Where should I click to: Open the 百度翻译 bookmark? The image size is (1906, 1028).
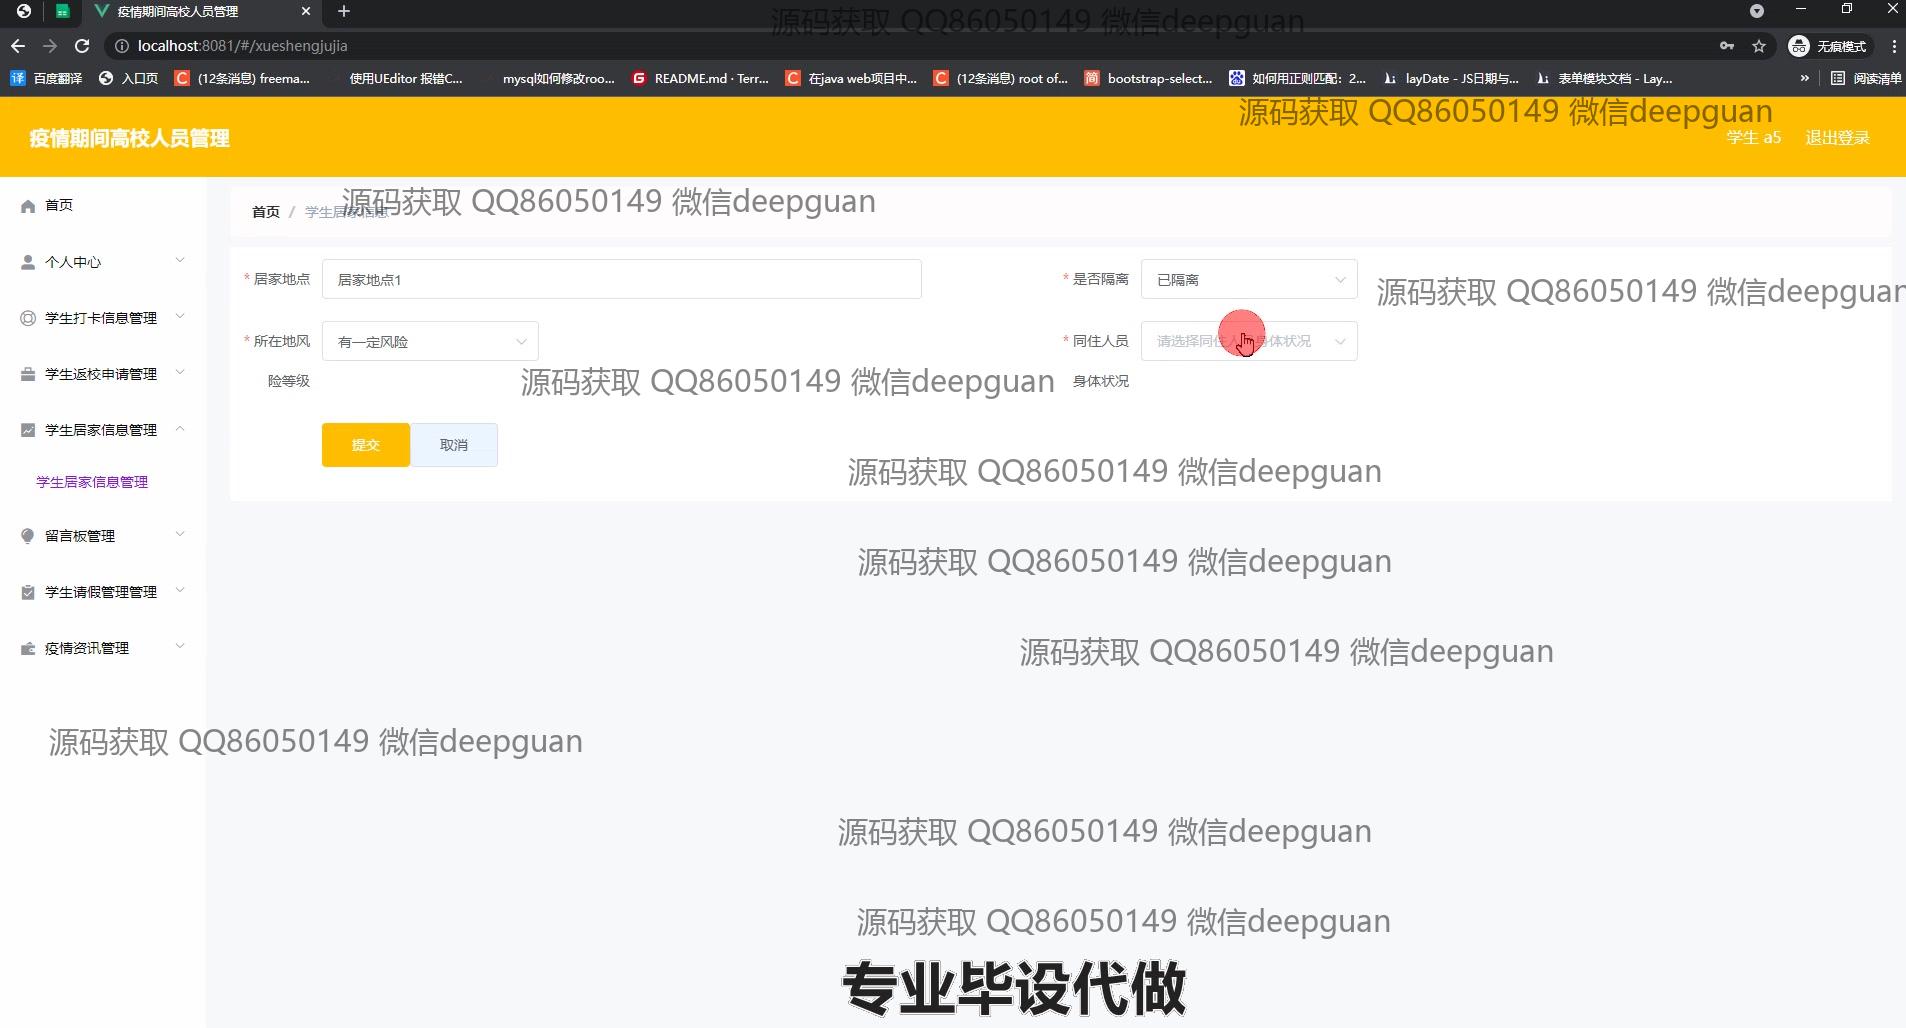point(46,78)
